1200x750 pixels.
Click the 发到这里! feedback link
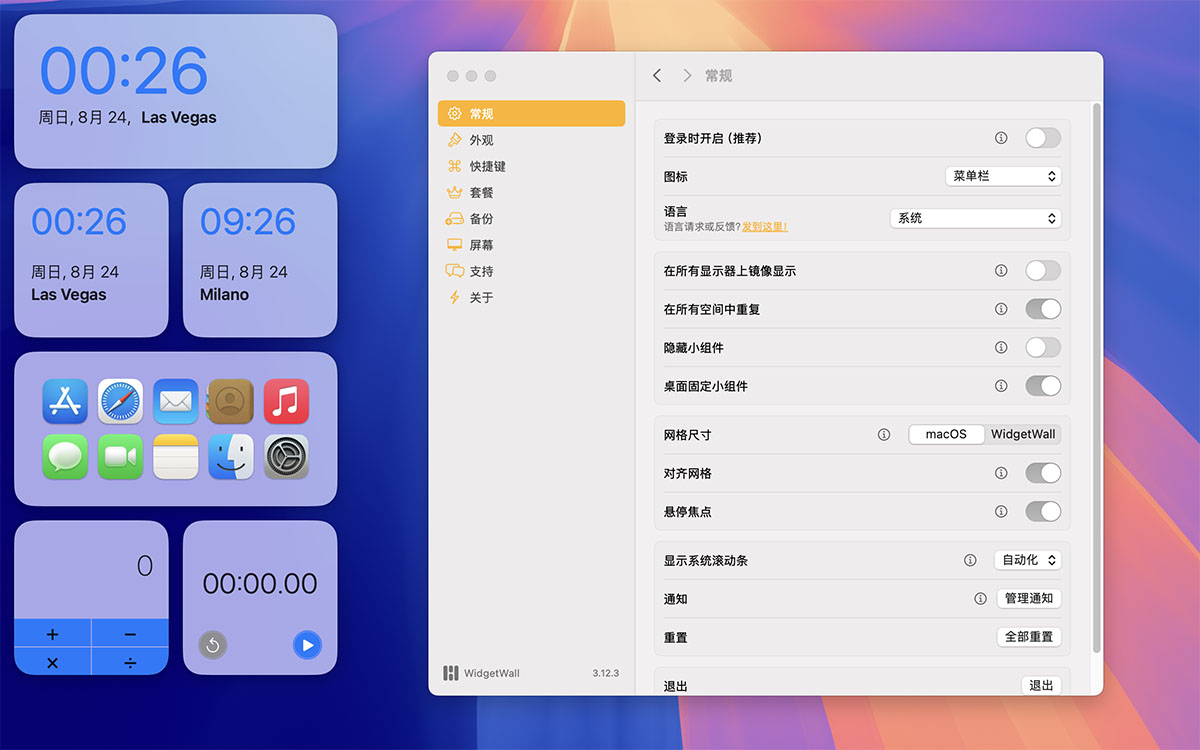click(765, 227)
